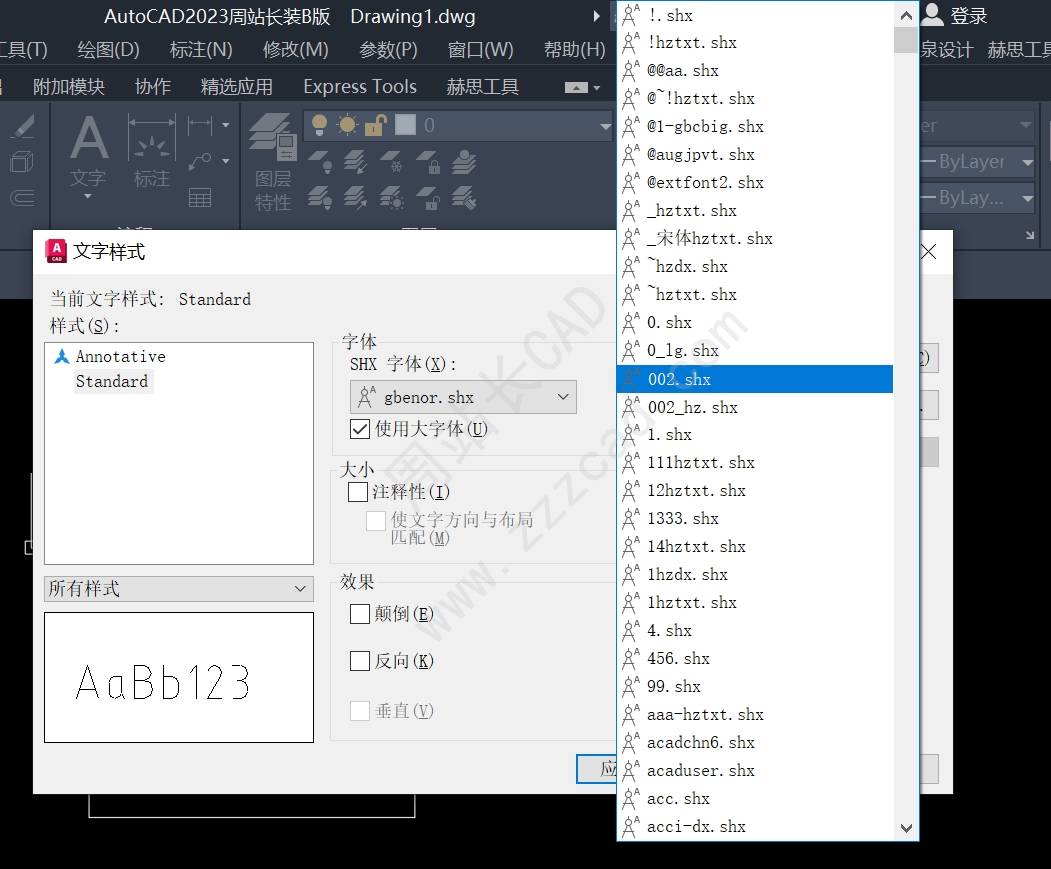Click the layer unlock tool icon
Screen dimensions: 1051x869
(x=428, y=198)
